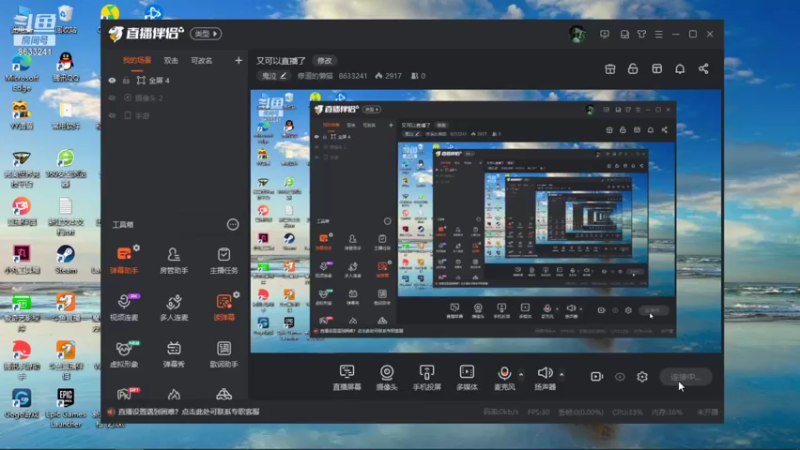Screen dimensions: 800x450
Task: Start 视频连麦 from the toolbox
Action: 124,307
